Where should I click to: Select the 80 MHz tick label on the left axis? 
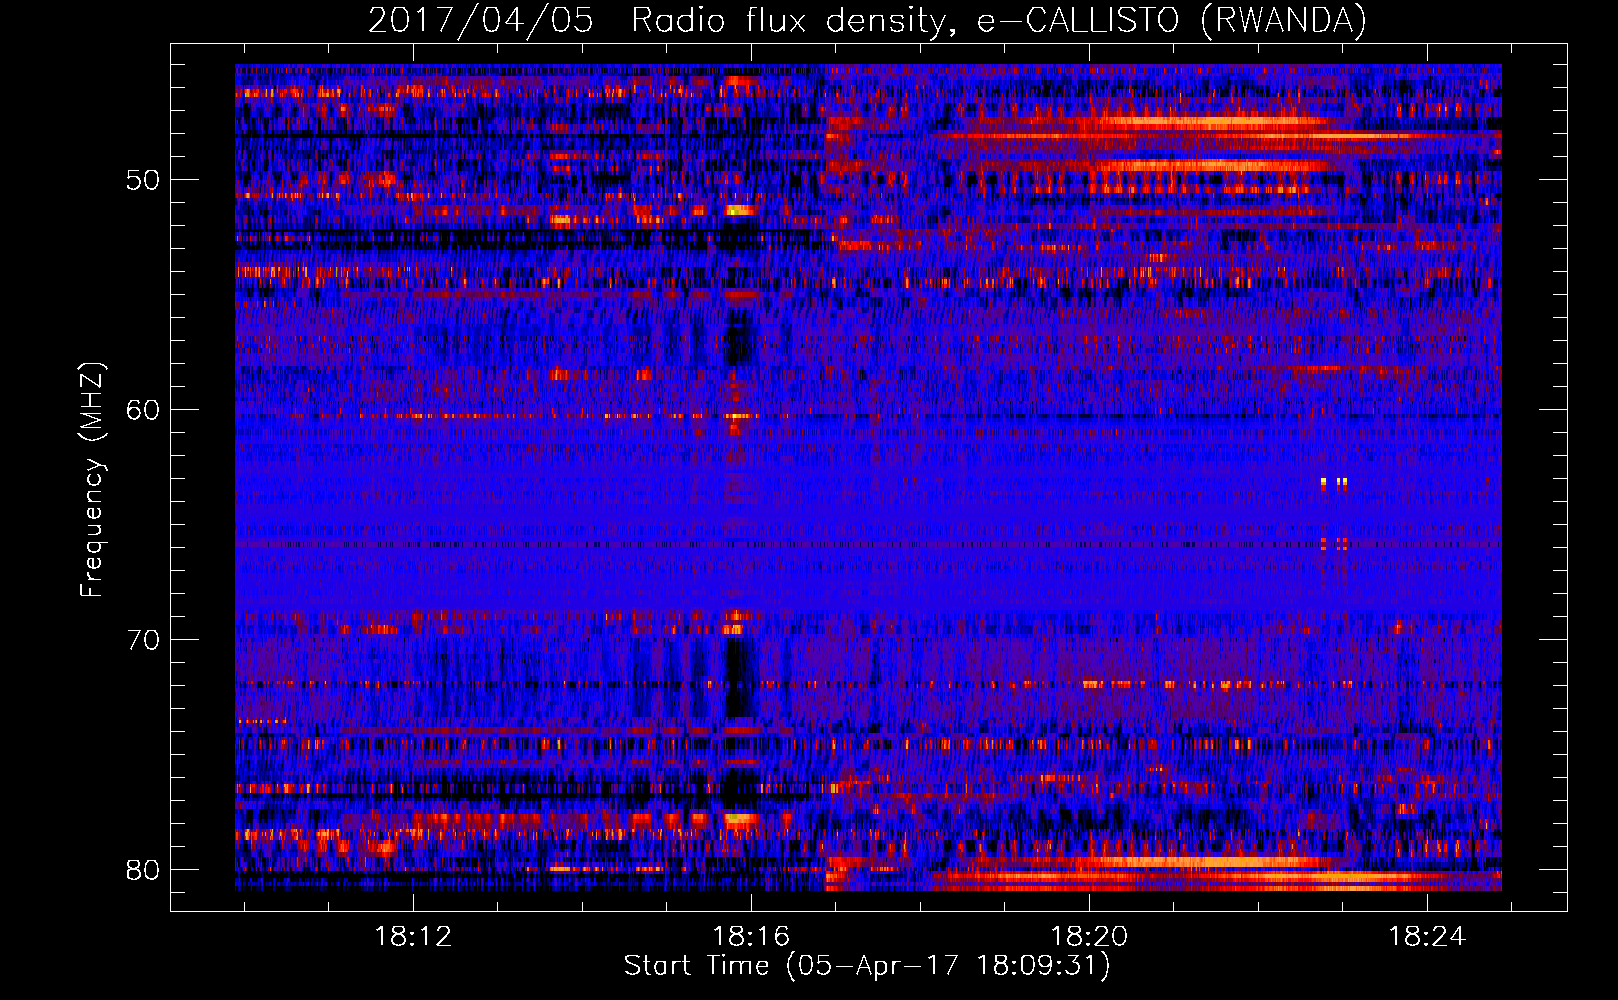(142, 870)
